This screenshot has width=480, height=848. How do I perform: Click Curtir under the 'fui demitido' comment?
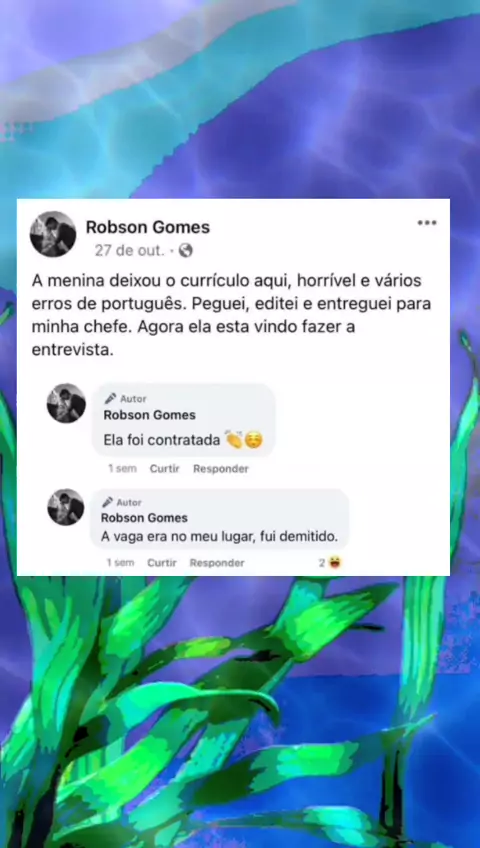click(x=162, y=563)
